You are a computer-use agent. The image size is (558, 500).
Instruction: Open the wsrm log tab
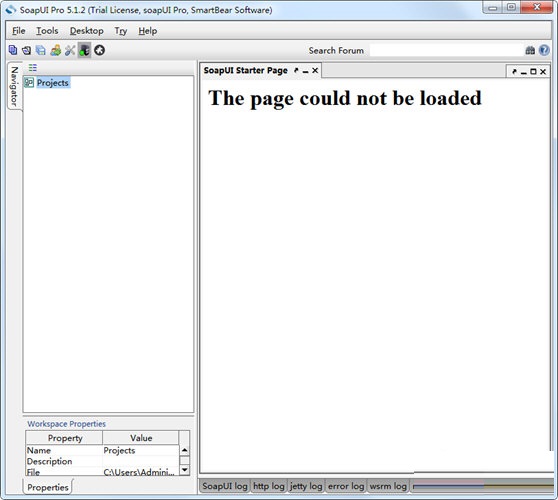388,486
